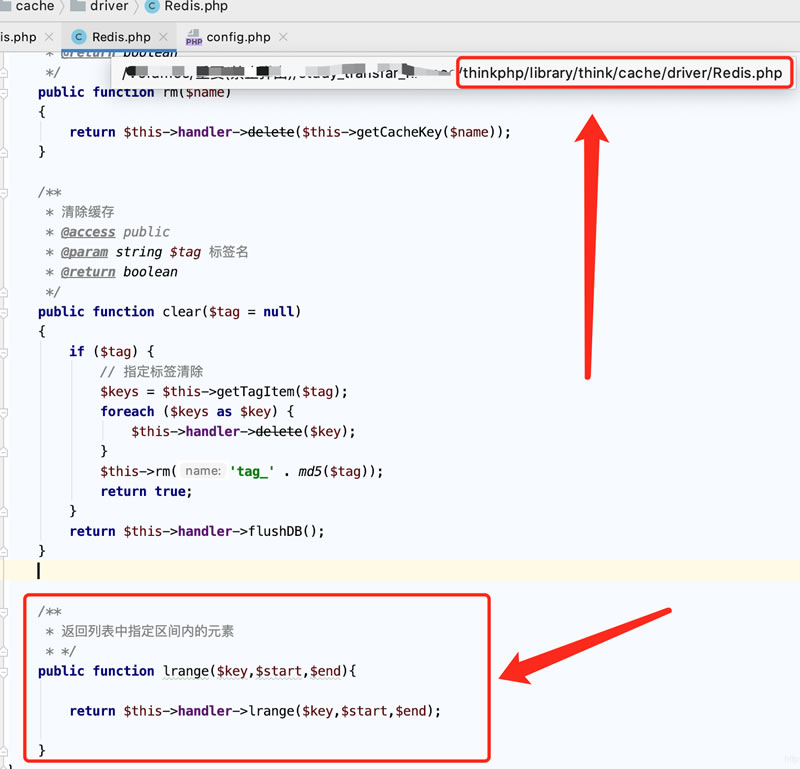Click the '返回列表中指定区间内的元素' comment
800x769 pixels.
(147, 631)
